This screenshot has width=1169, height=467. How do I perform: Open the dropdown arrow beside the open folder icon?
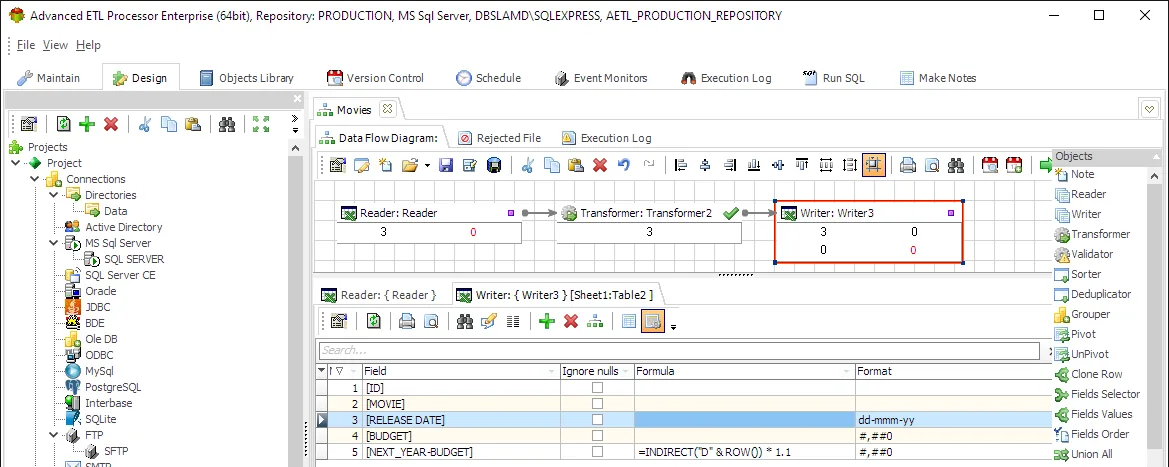click(x=427, y=166)
